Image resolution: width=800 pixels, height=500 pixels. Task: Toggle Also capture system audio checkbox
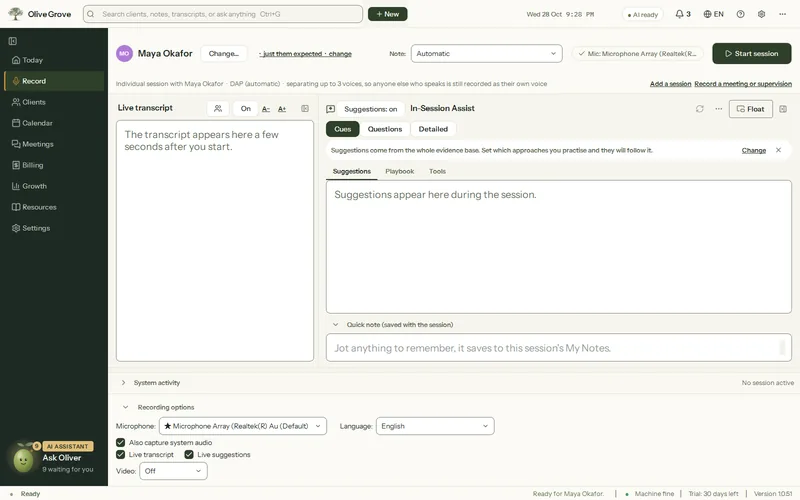(x=120, y=442)
